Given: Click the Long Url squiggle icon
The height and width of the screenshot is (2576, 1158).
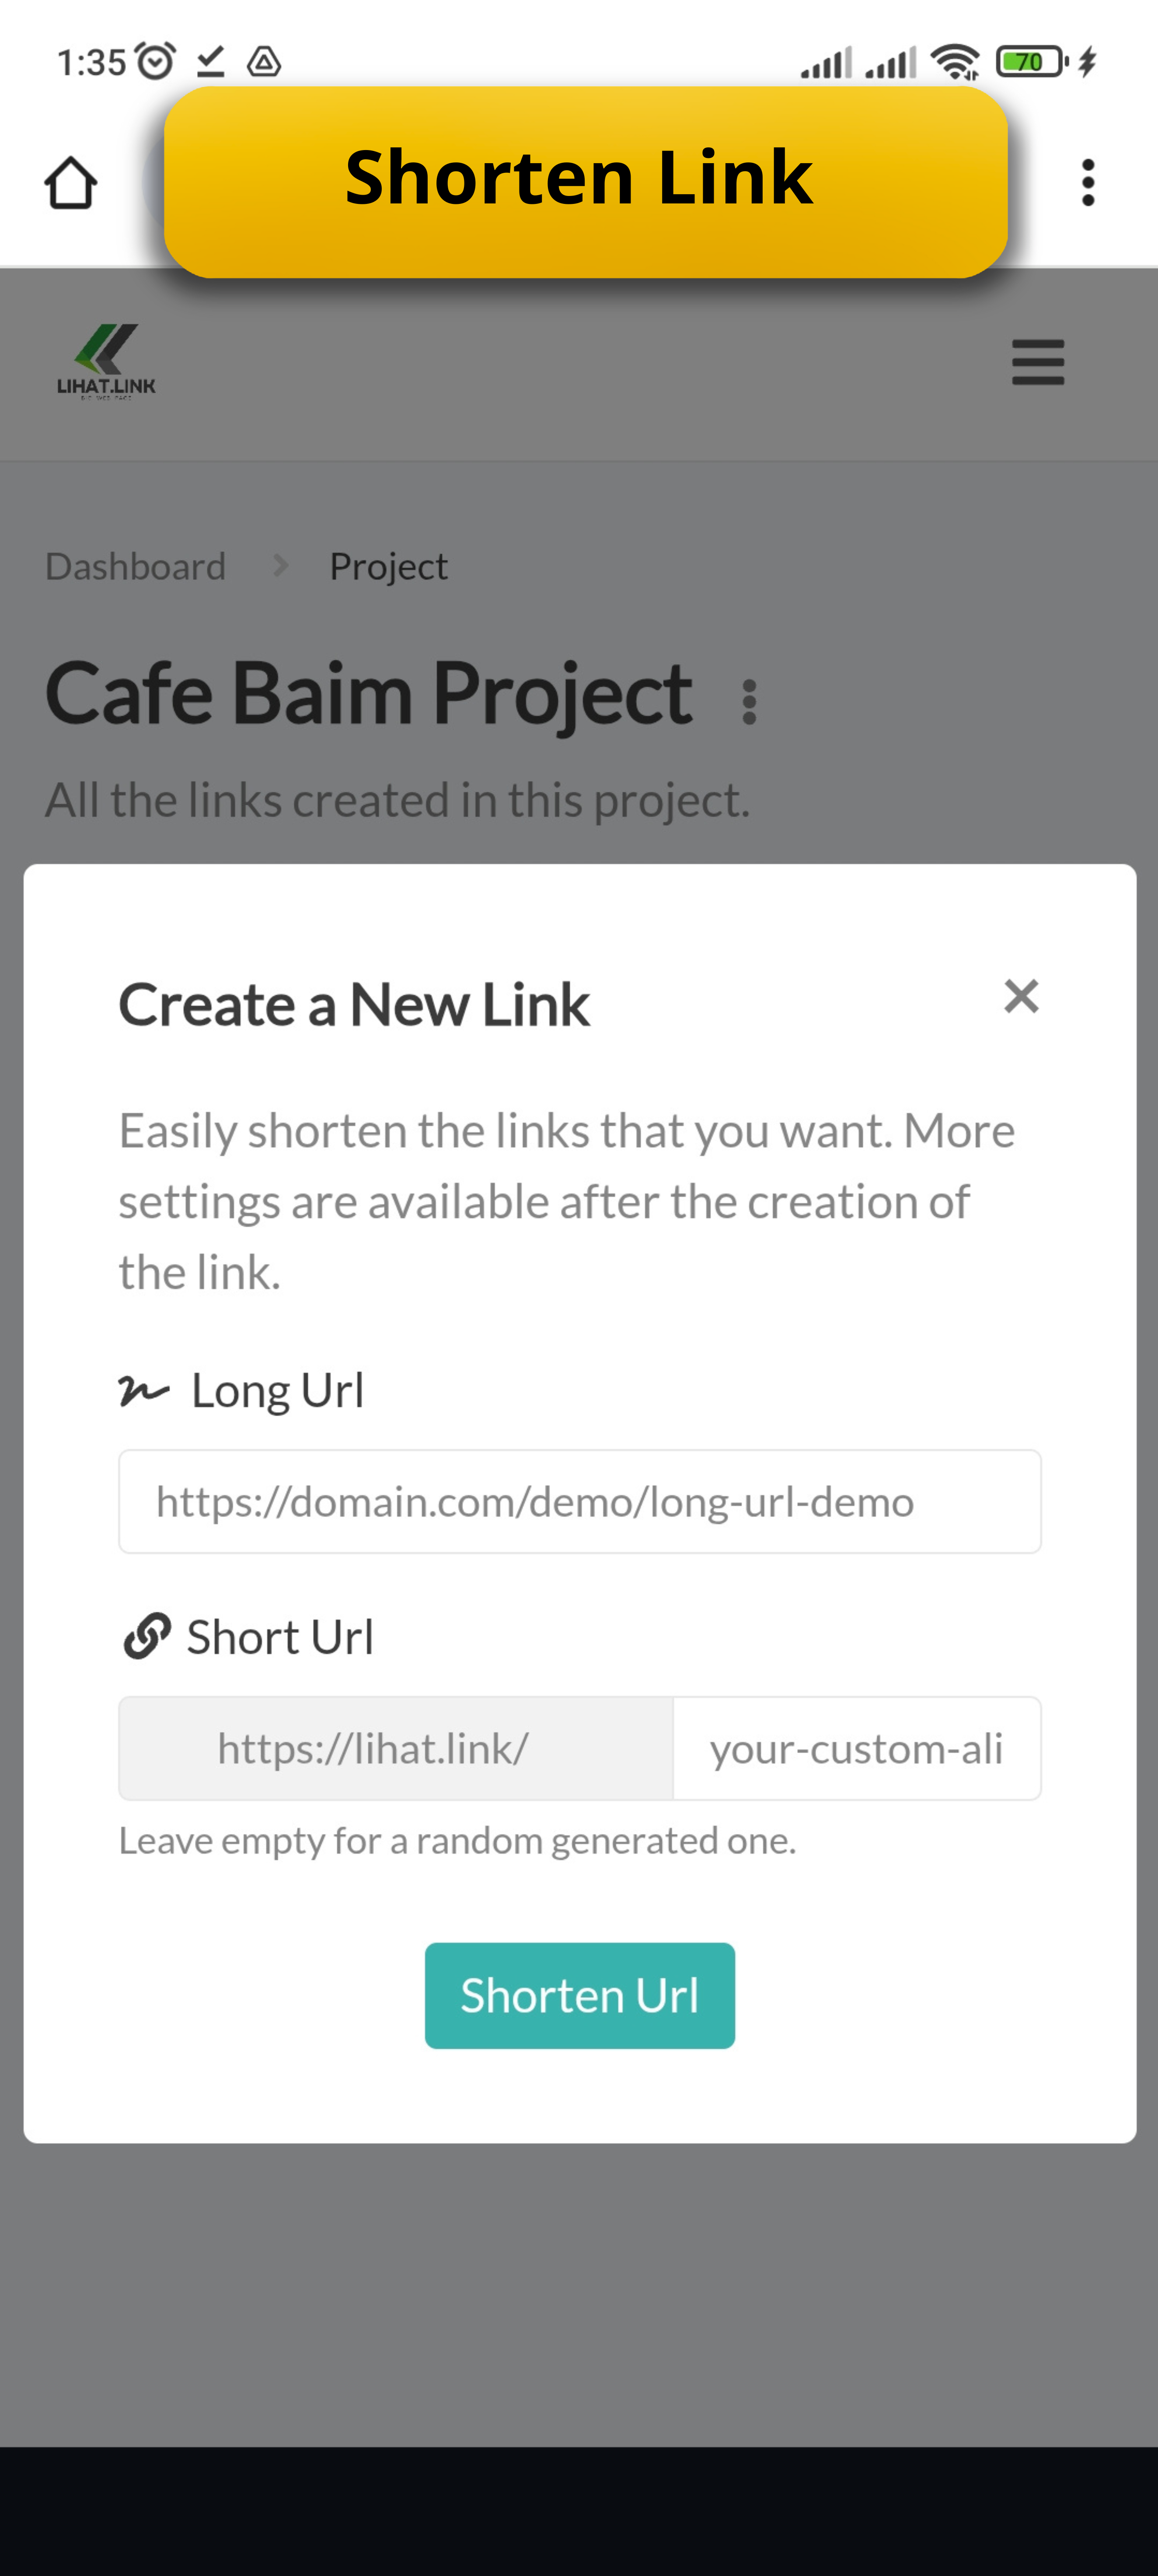Looking at the screenshot, I should [144, 1391].
